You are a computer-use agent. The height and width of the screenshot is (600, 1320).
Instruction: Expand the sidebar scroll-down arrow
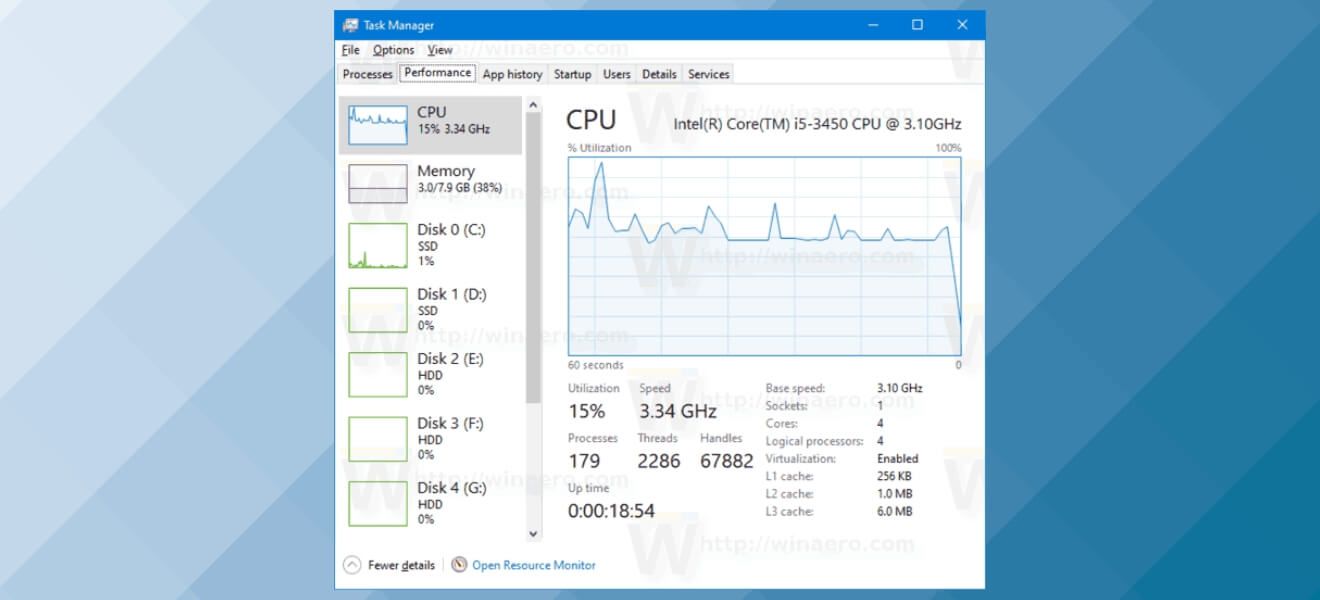pyautogui.click(x=530, y=534)
